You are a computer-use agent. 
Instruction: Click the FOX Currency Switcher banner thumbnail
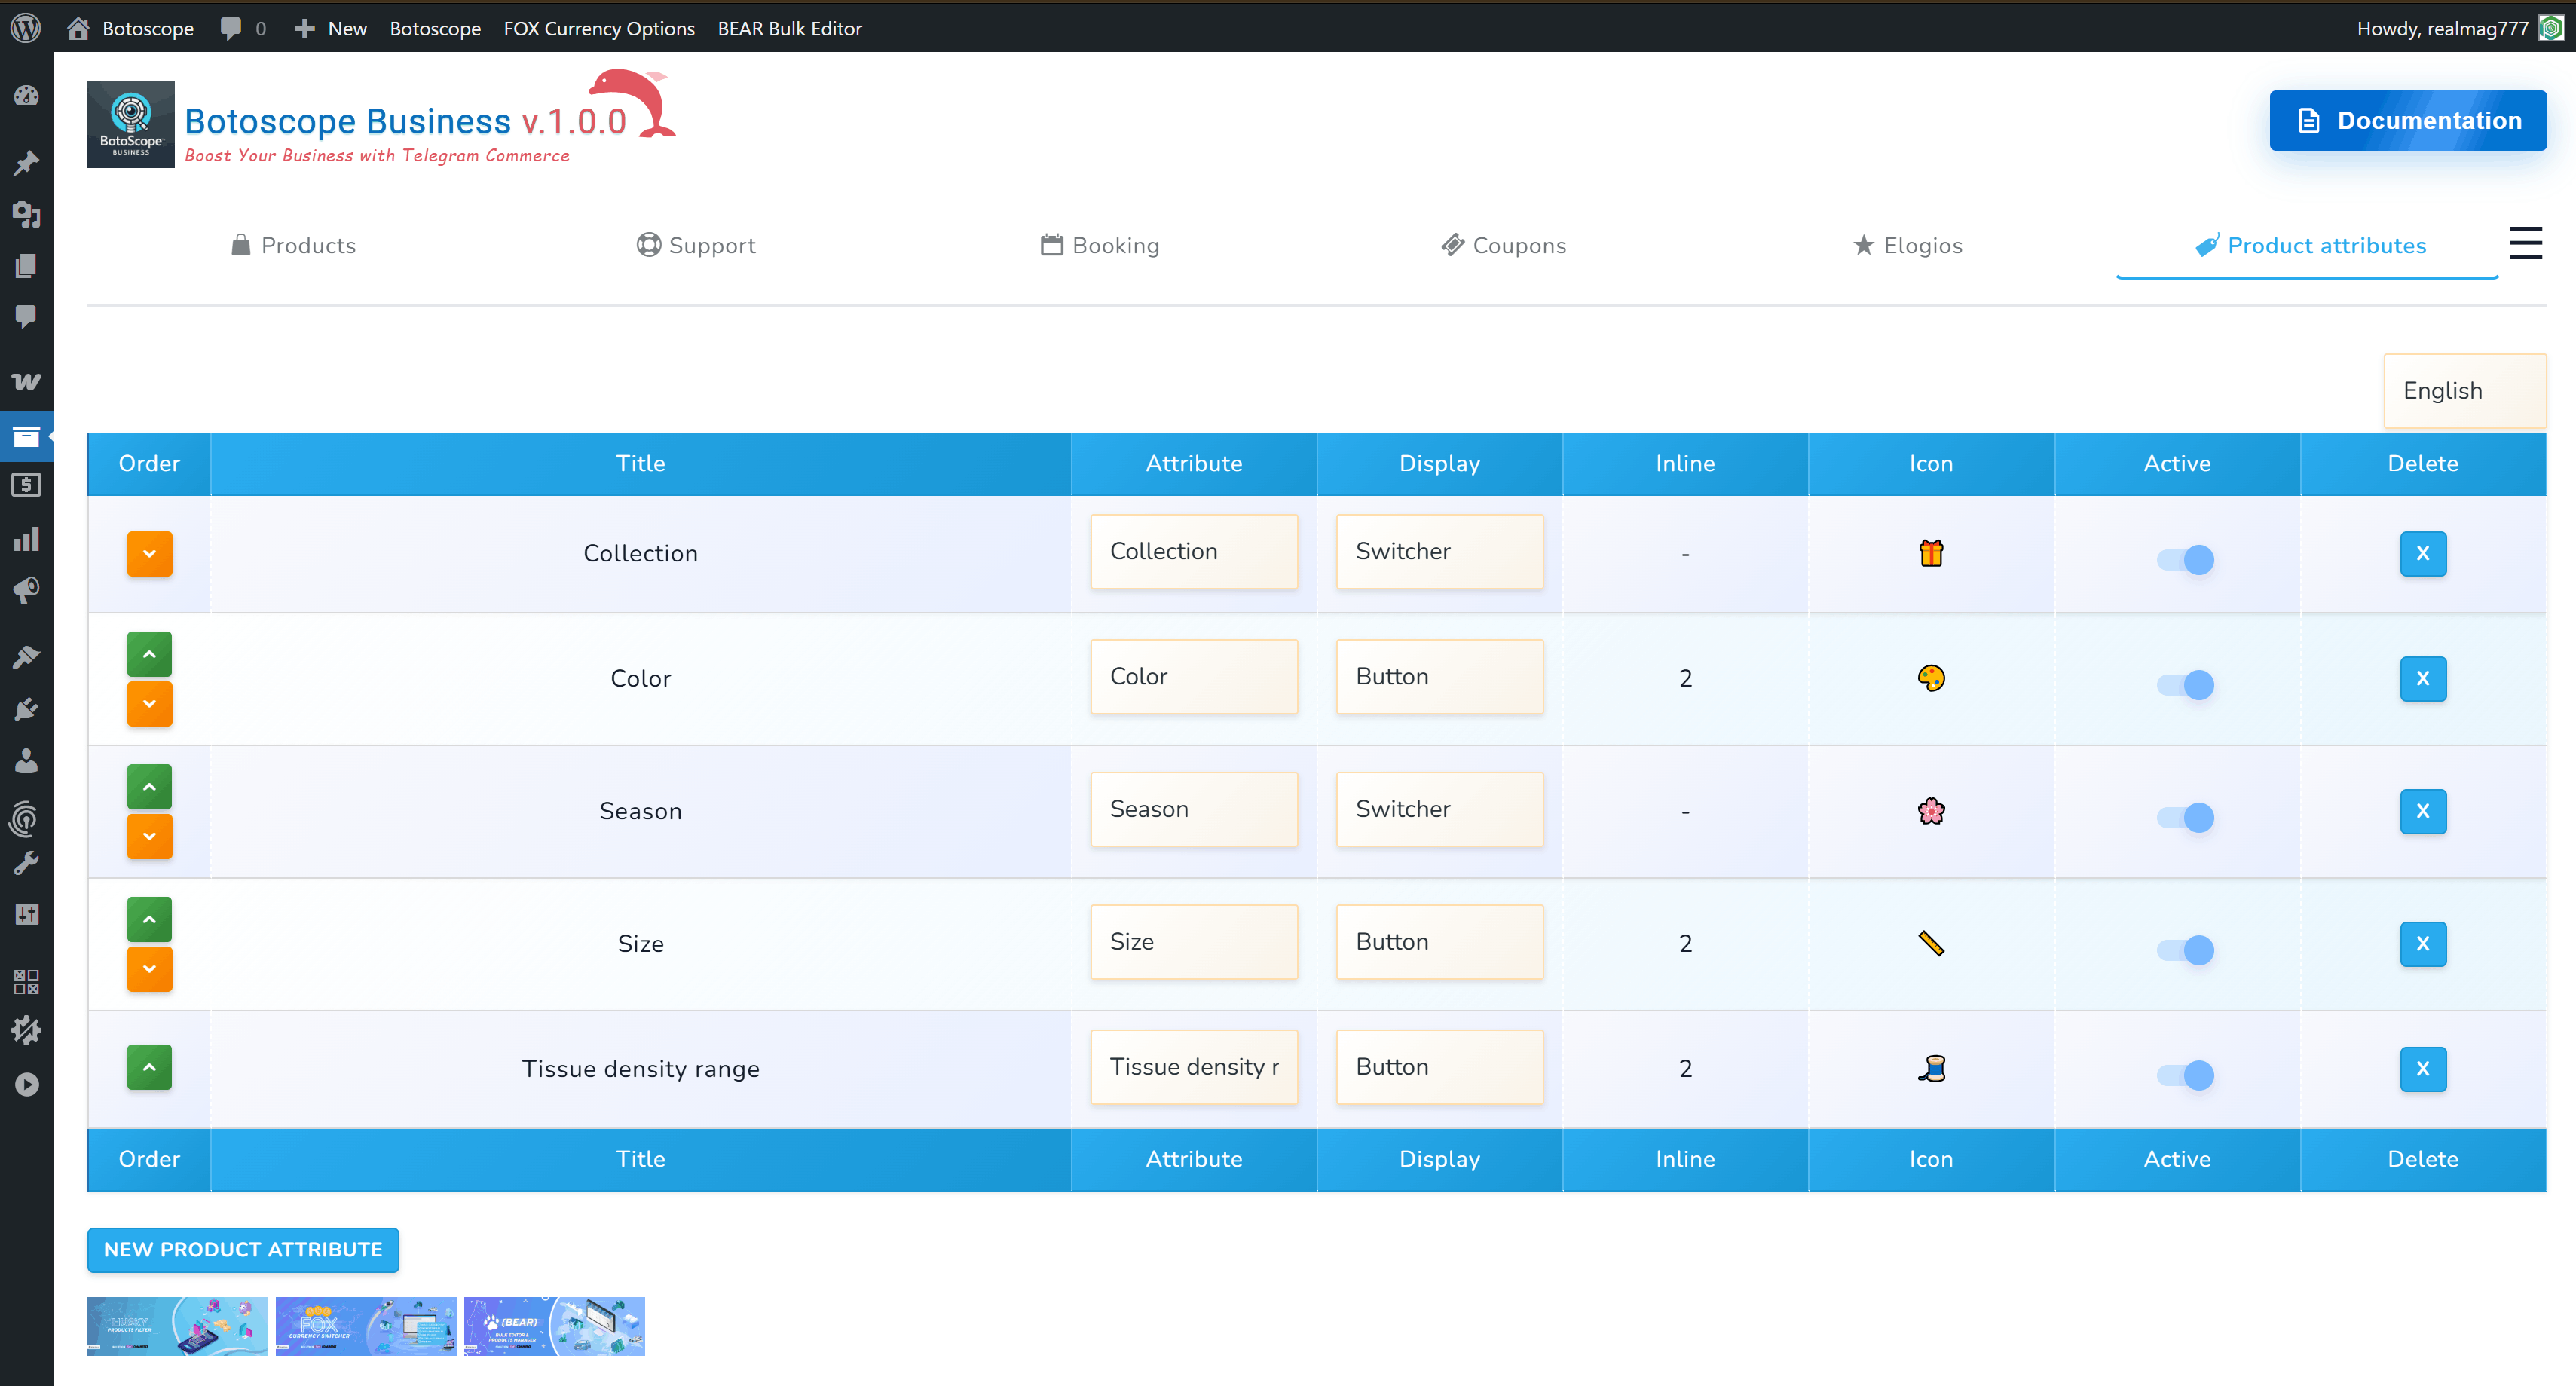pyautogui.click(x=365, y=1326)
